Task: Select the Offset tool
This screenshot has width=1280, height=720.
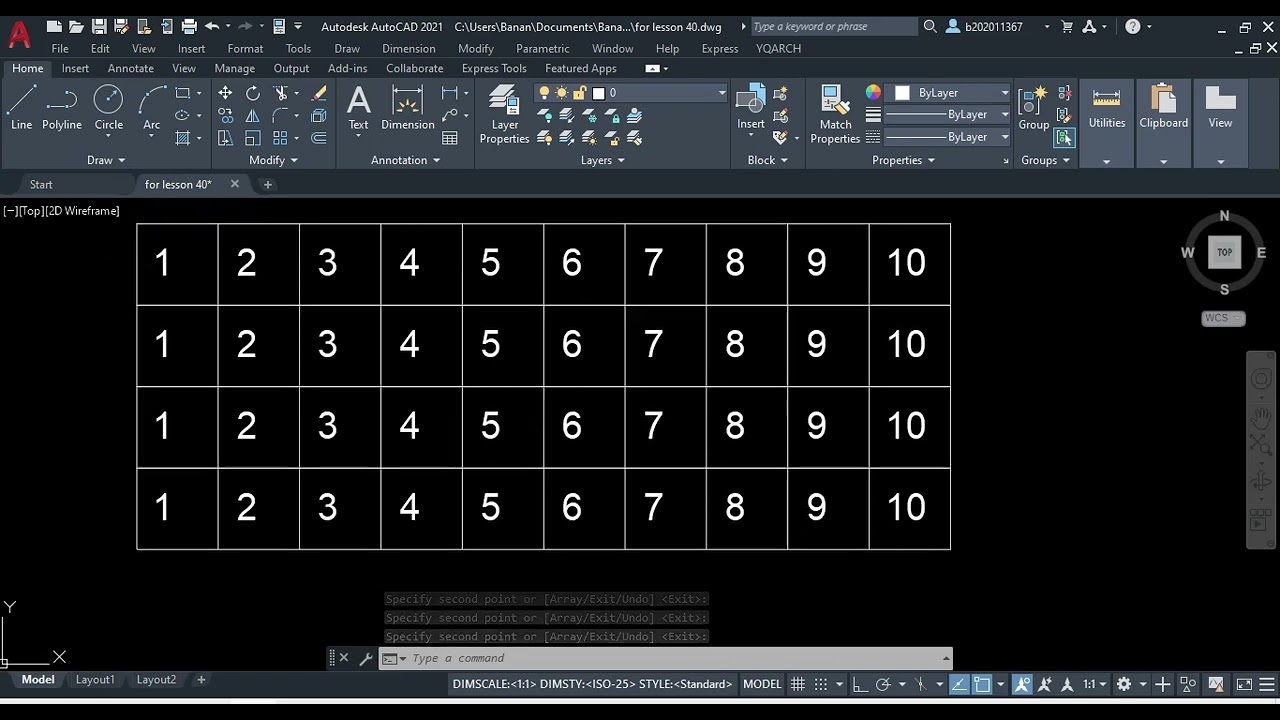Action: 319,138
